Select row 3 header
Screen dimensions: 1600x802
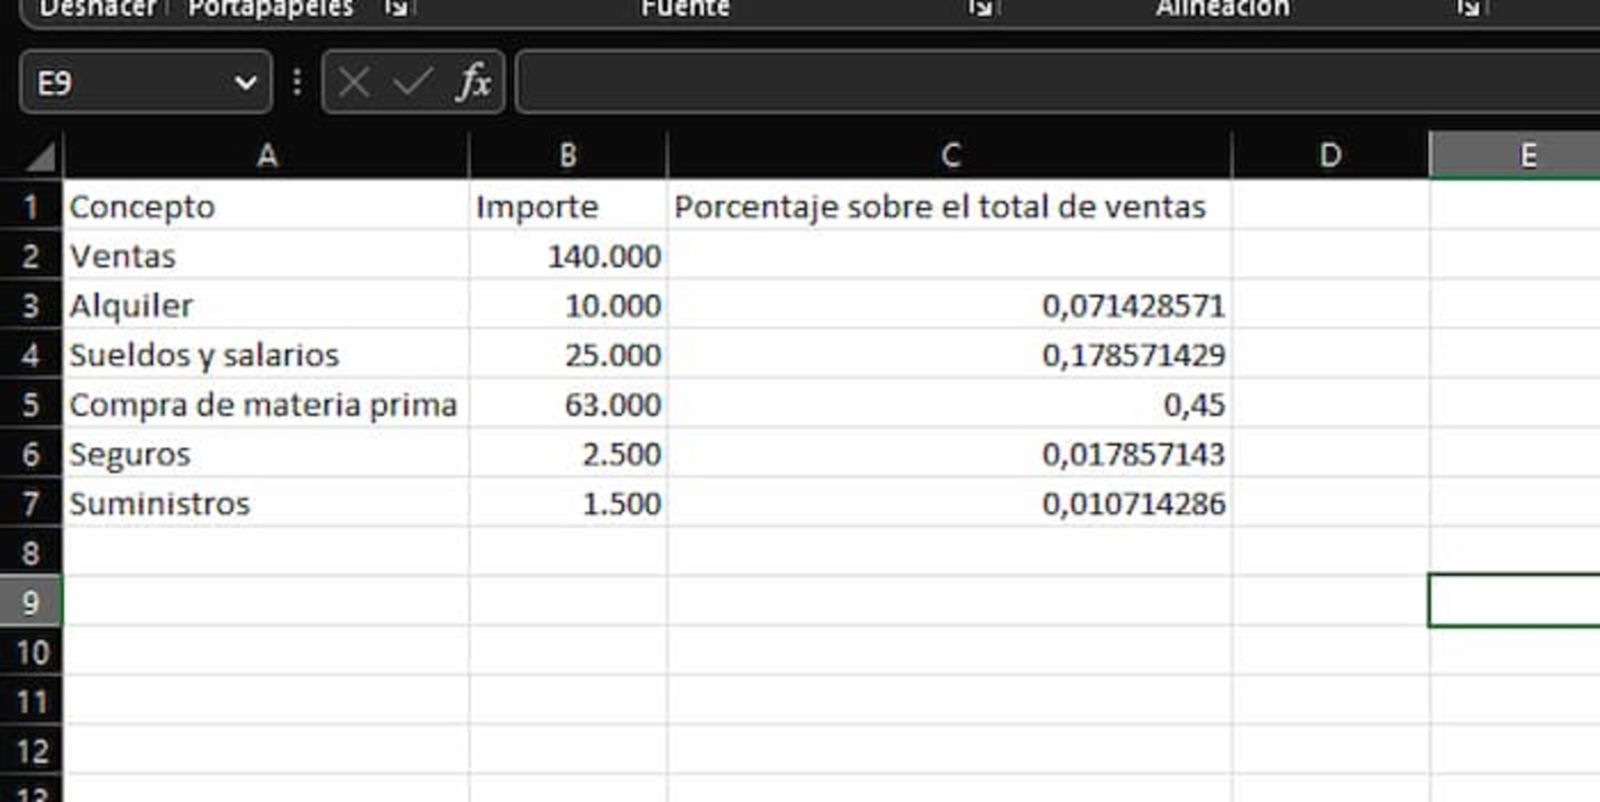[31, 305]
